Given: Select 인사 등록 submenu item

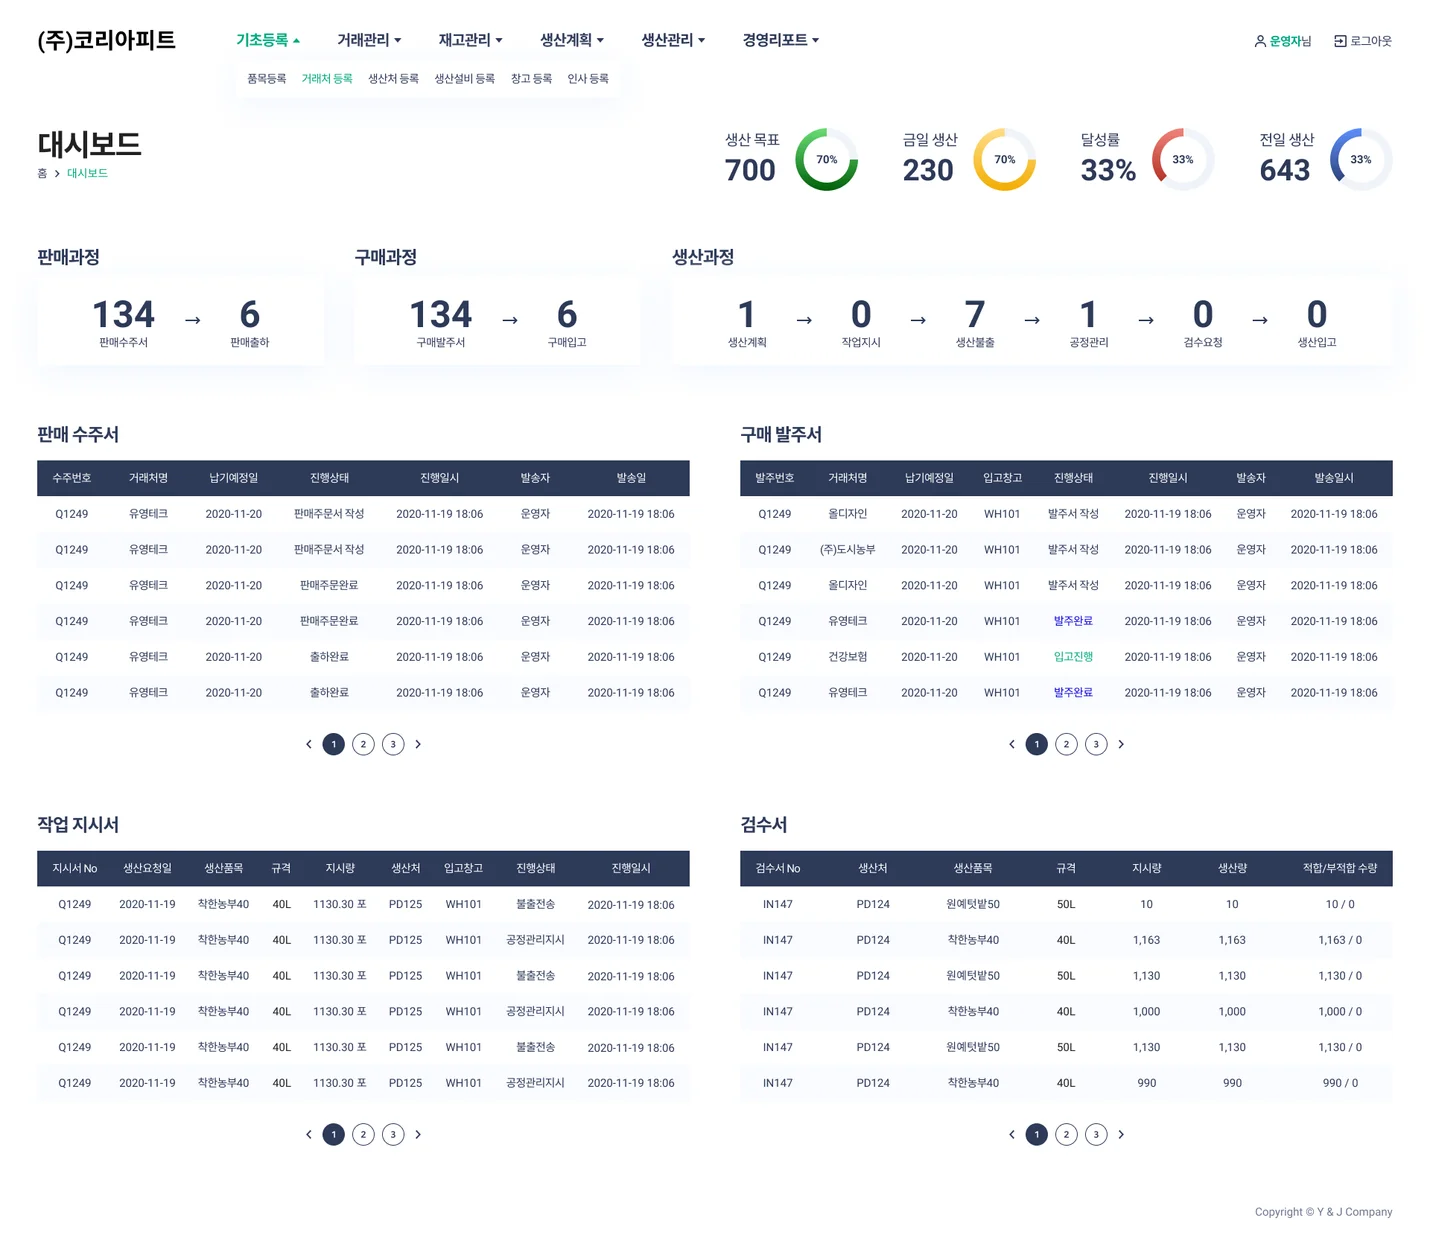Looking at the screenshot, I should [x=588, y=78].
